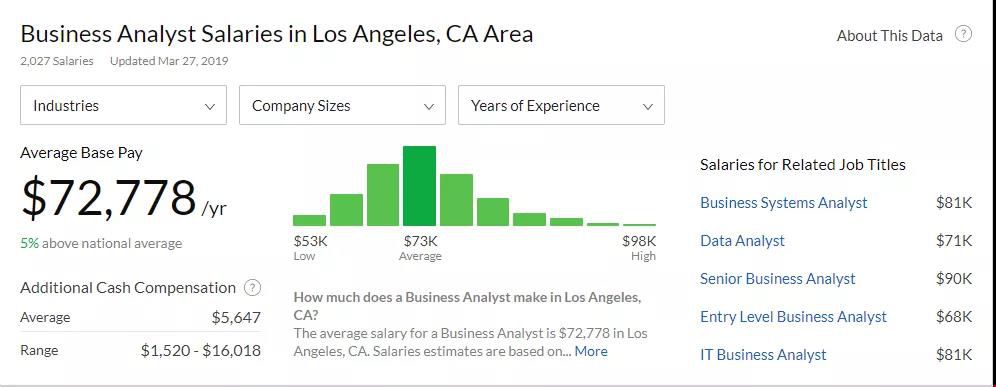This screenshot has width=996, height=387.
Task: Select the Senior Business Analyst link
Action: click(x=777, y=279)
